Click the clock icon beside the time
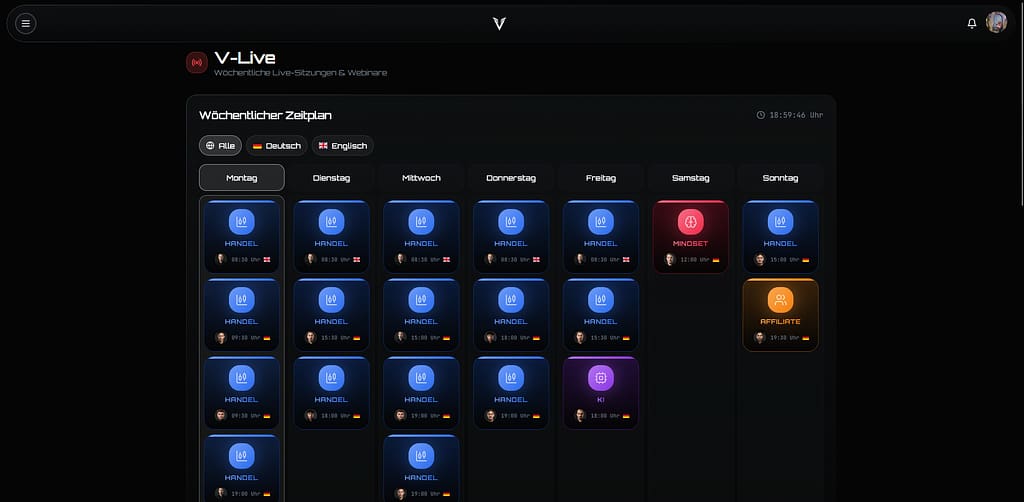The width and height of the screenshot is (1024, 502). click(761, 115)
